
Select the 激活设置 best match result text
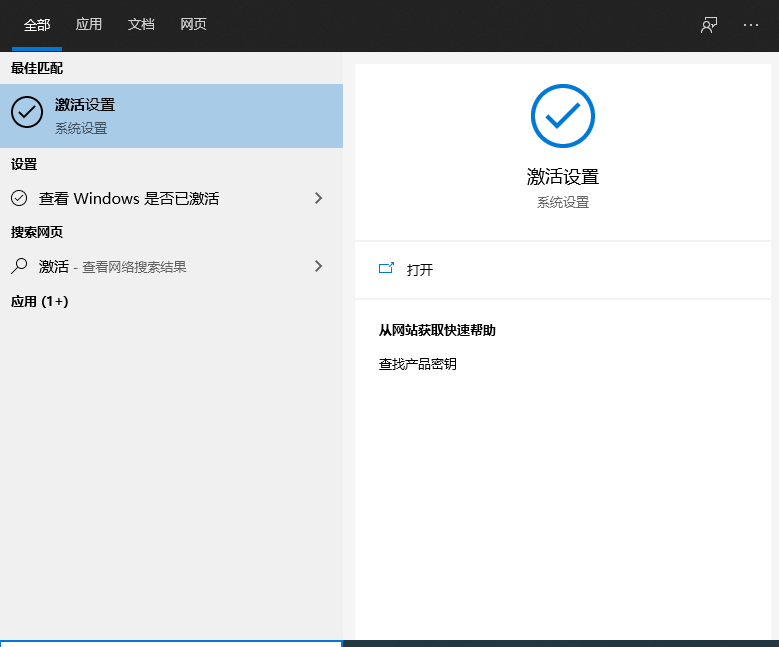click(x=85, y=105)
